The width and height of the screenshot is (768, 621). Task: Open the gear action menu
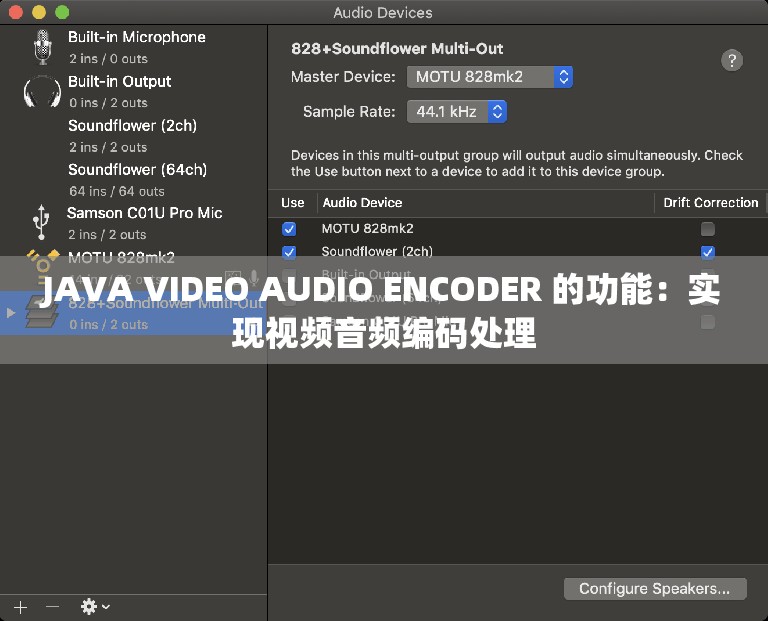click(95, 607)
